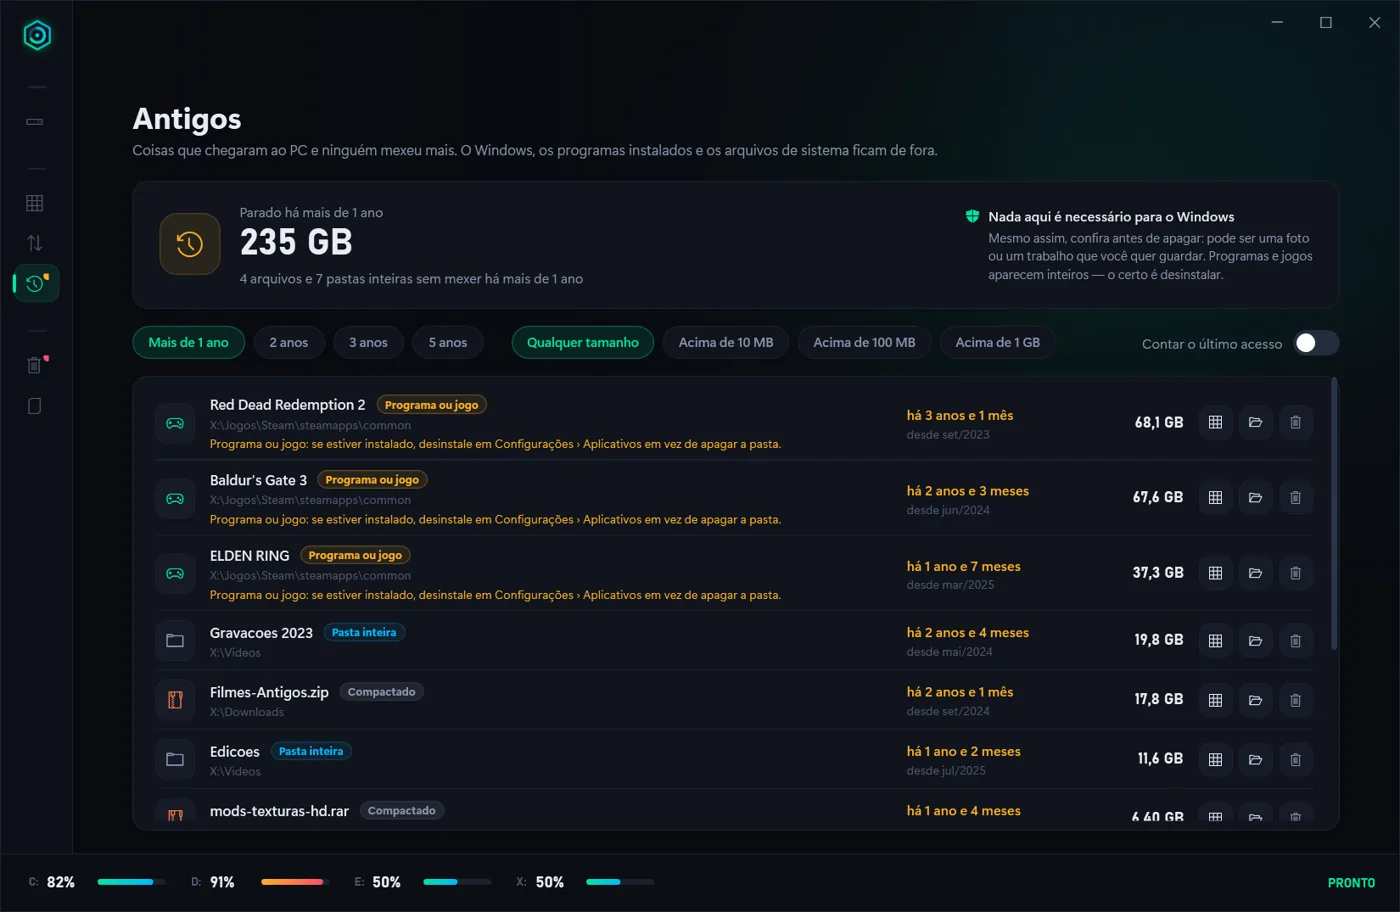Delete the Red Dead Redemption 2 entry
Image resolution: width=1400 pixels, height=912 pixels.
click(x=1295, y=423)
